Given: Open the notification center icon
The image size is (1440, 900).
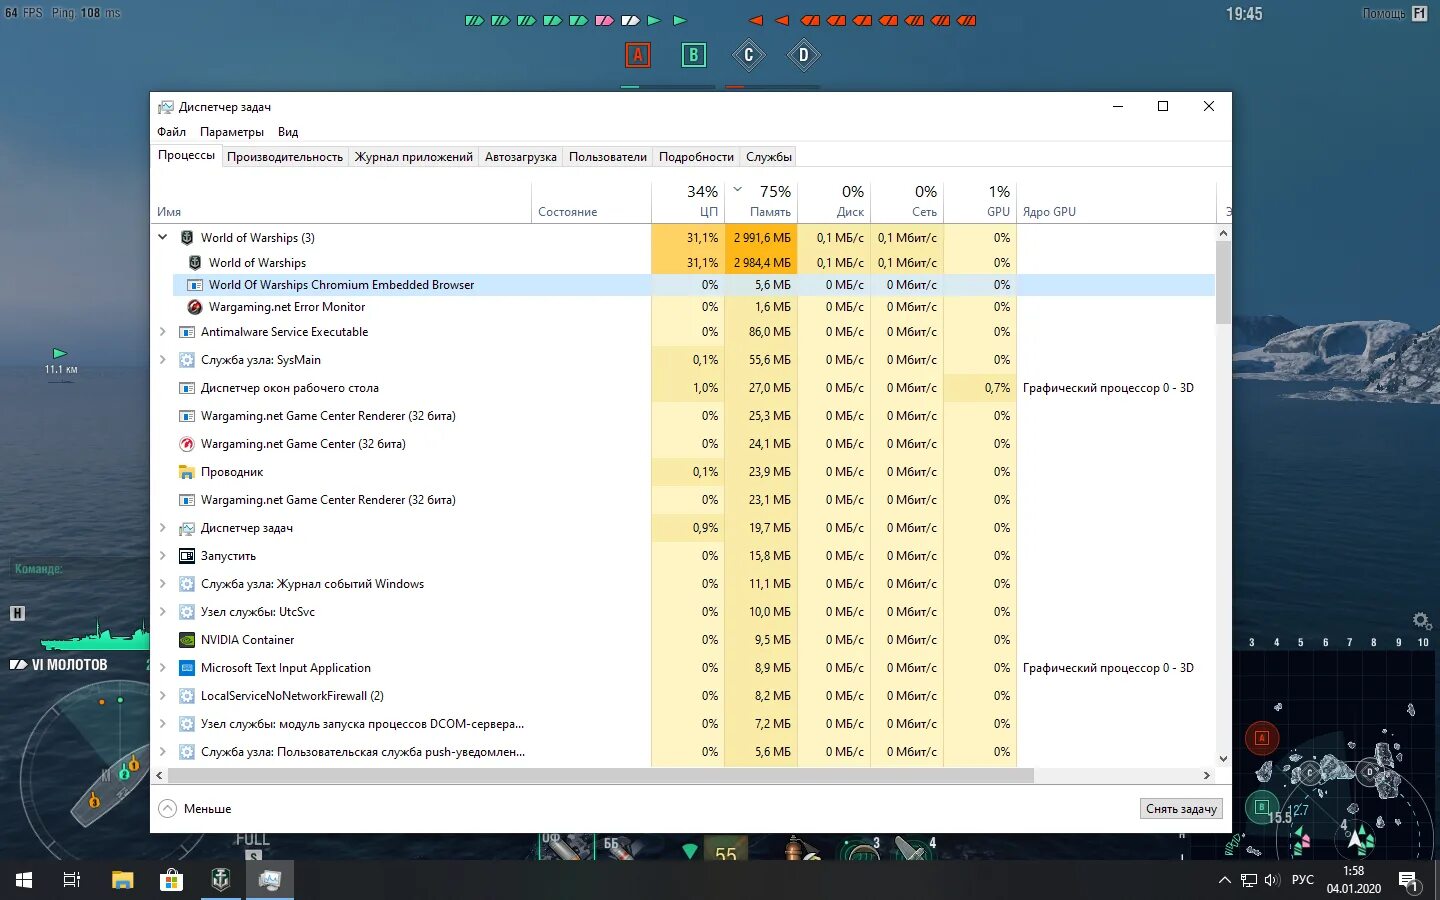Looking at the screenshot, I should click(x=1409, y=881).
